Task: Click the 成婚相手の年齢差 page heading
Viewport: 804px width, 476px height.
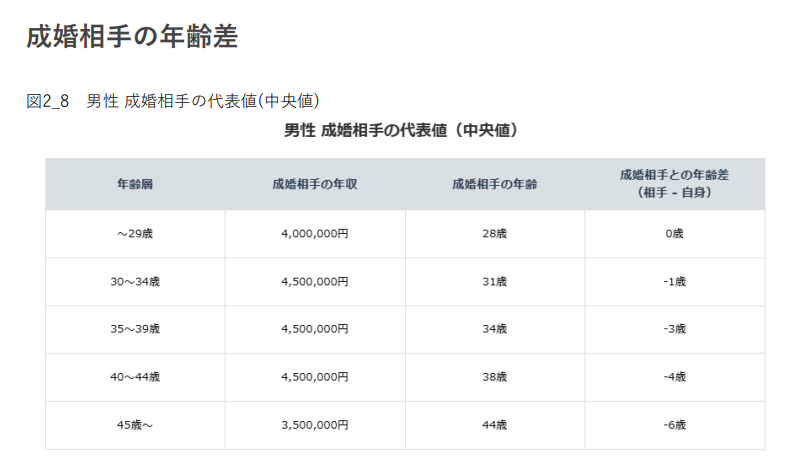Action: pos(132,37)
